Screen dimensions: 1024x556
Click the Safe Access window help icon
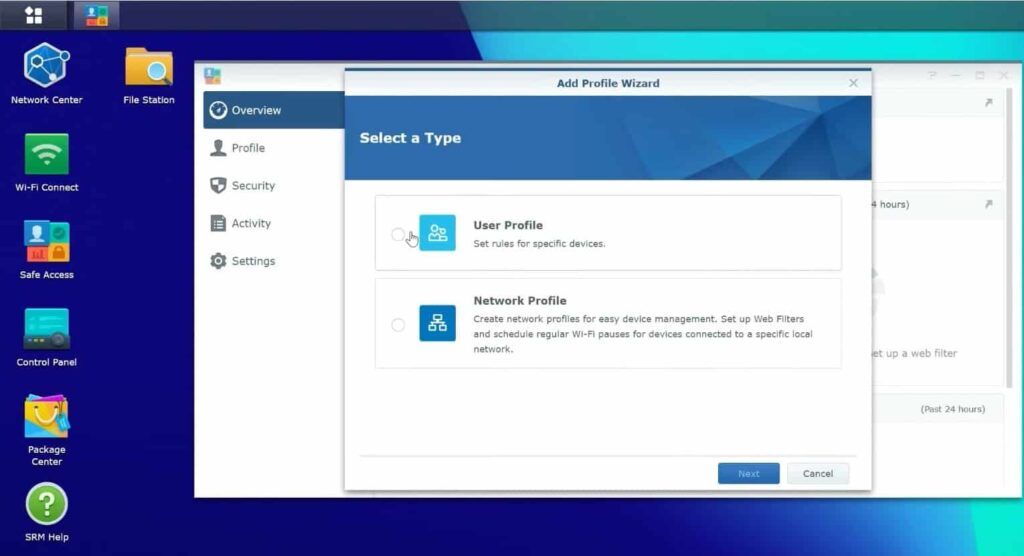(x=933, y=75)
